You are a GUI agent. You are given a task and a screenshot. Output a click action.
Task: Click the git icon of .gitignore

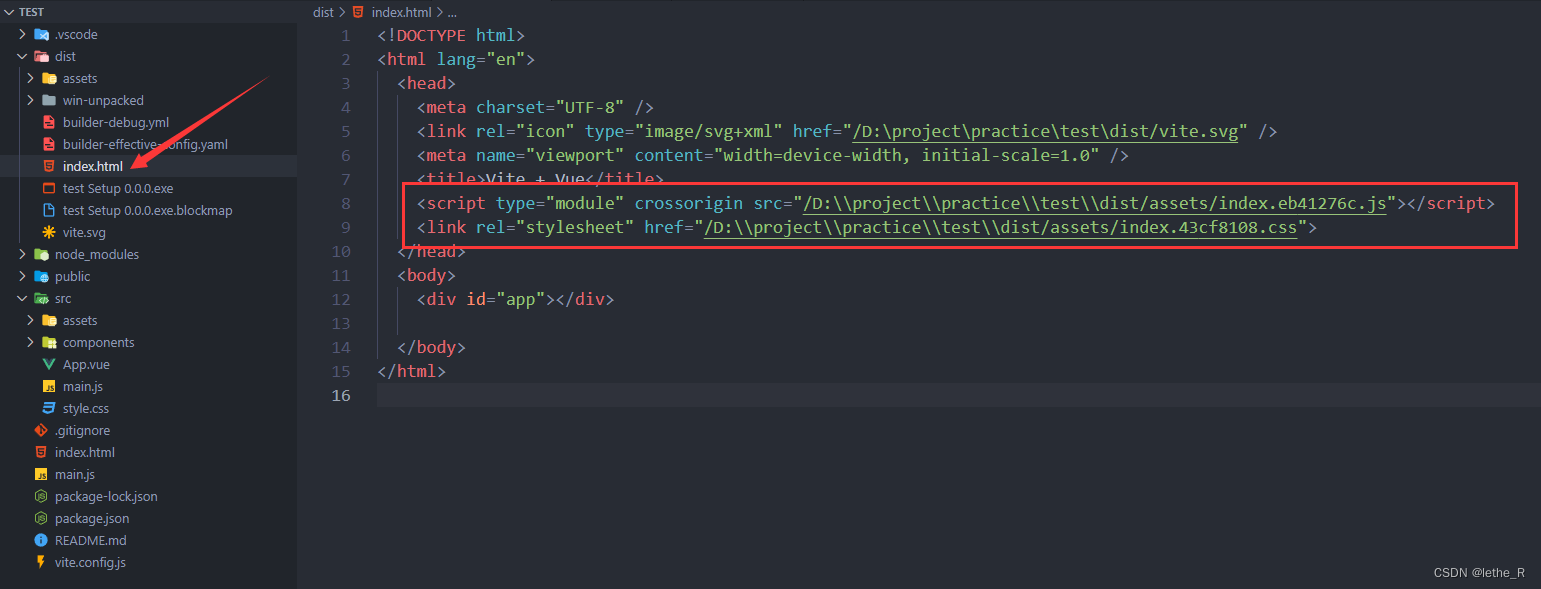point(41,430)
